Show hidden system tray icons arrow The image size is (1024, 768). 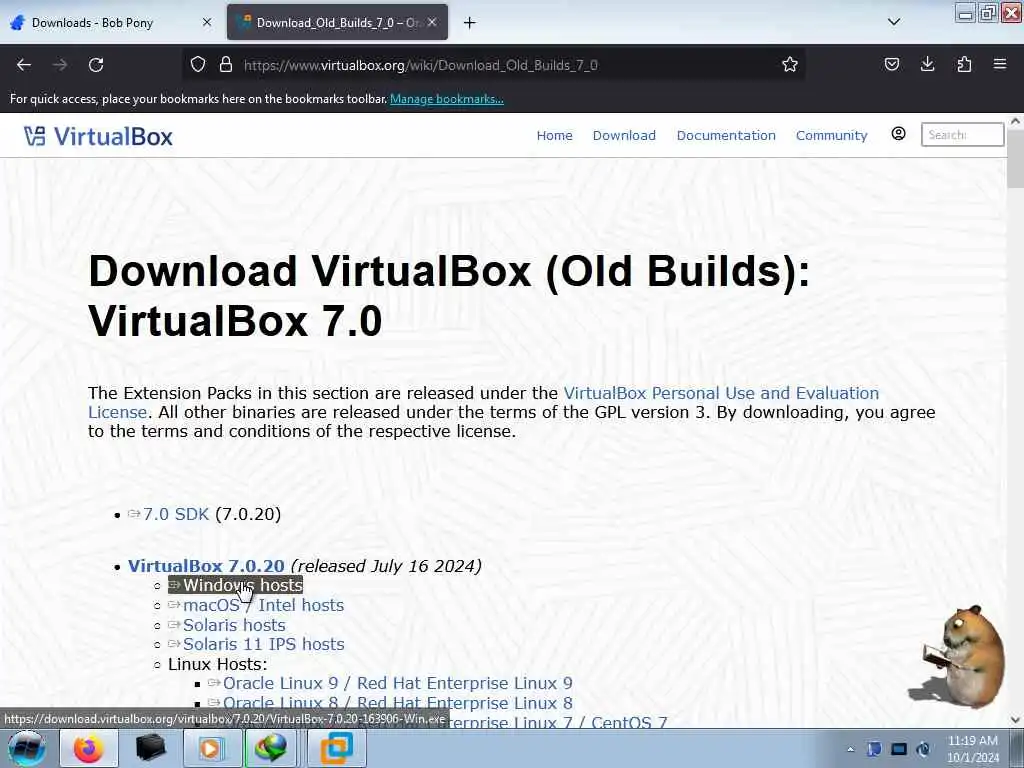(850, 749)
